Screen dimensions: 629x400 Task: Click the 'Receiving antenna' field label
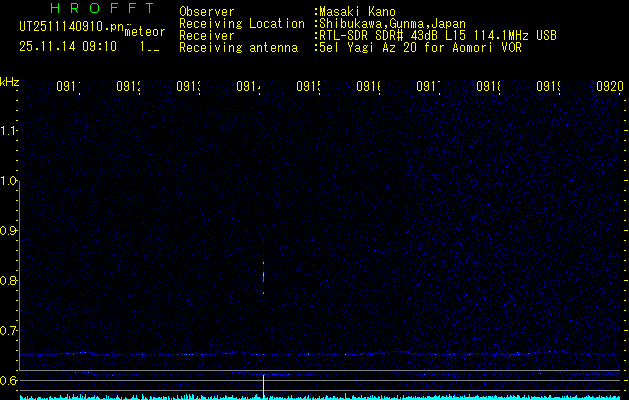238,48
